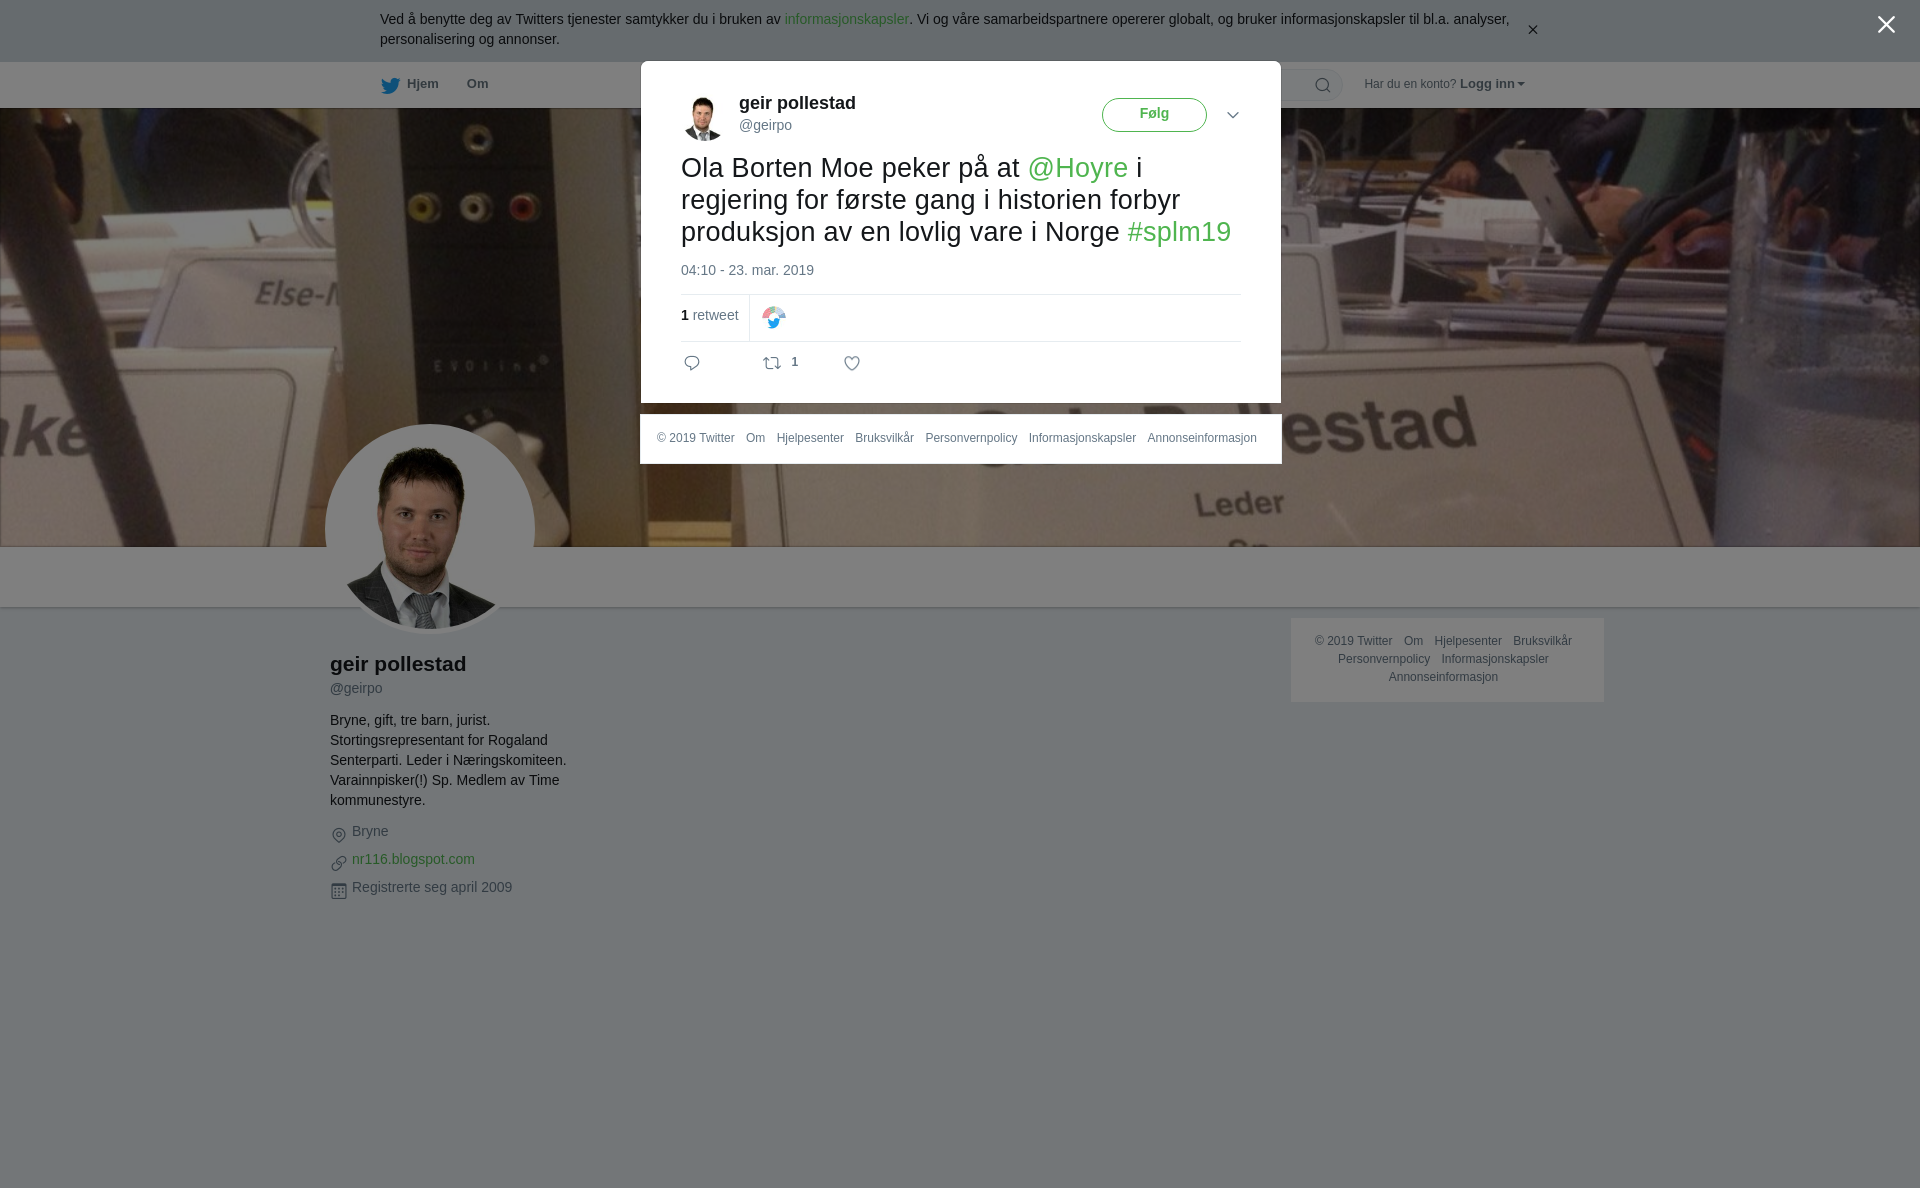The image size is (1920, 1188).
Task: Go to Hjem in top navigation
Action: pos(422,84)
